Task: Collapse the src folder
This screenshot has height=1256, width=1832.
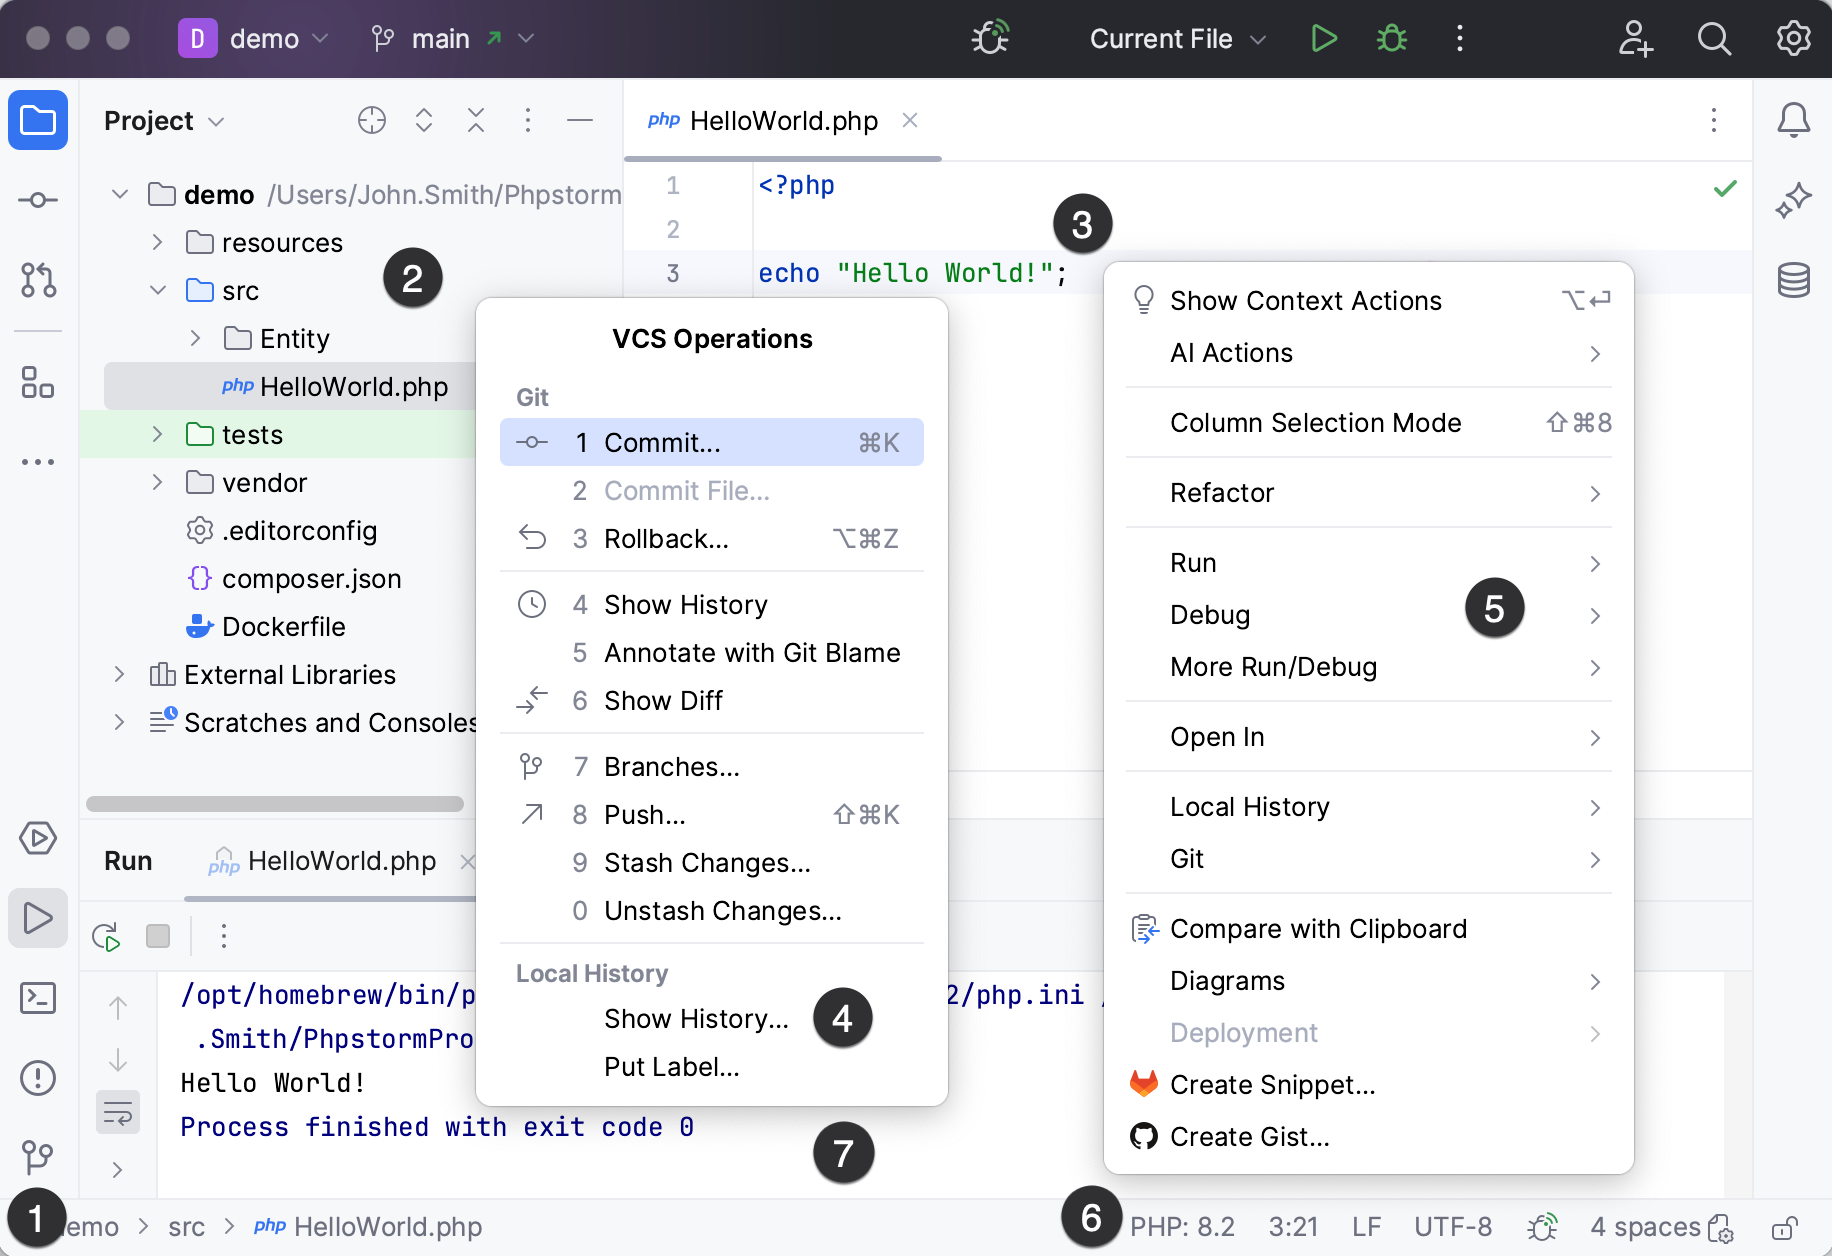Action: pyautogui.click(x=157, y=291)
